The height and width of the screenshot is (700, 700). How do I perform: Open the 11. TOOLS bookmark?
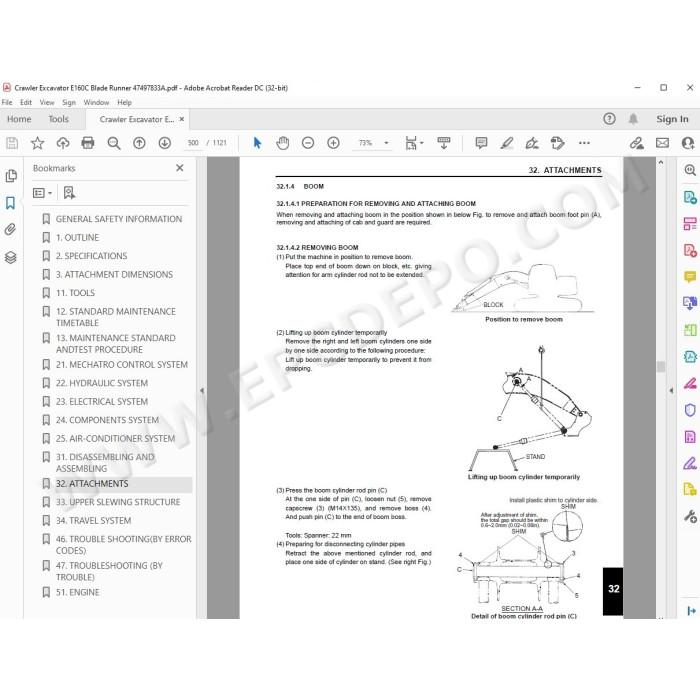point(75,293)
